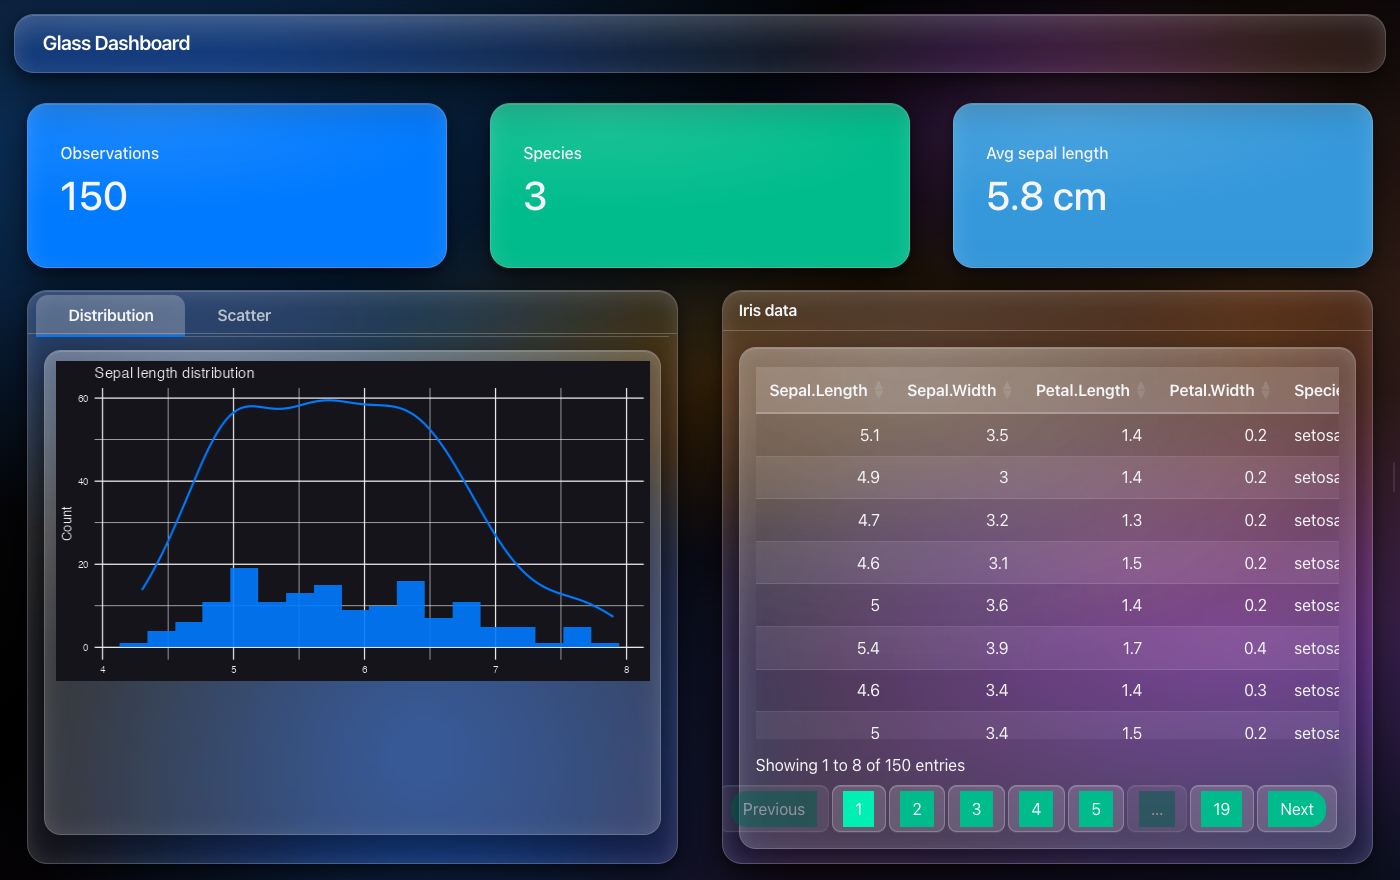Viewport: 1400px width, 880px height.
Task: Click 'Showing 1 to 8 of 150 entries' text
Action: [860, 765]
